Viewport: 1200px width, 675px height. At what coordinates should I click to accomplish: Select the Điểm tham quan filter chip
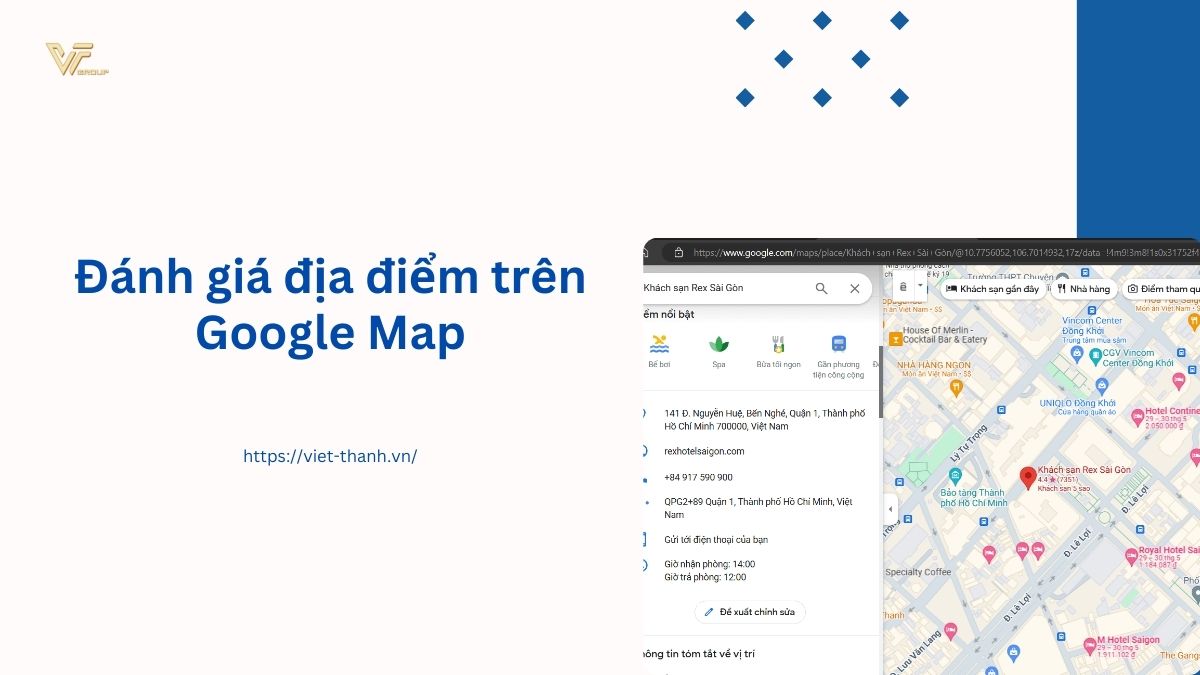click(1162, 289)
